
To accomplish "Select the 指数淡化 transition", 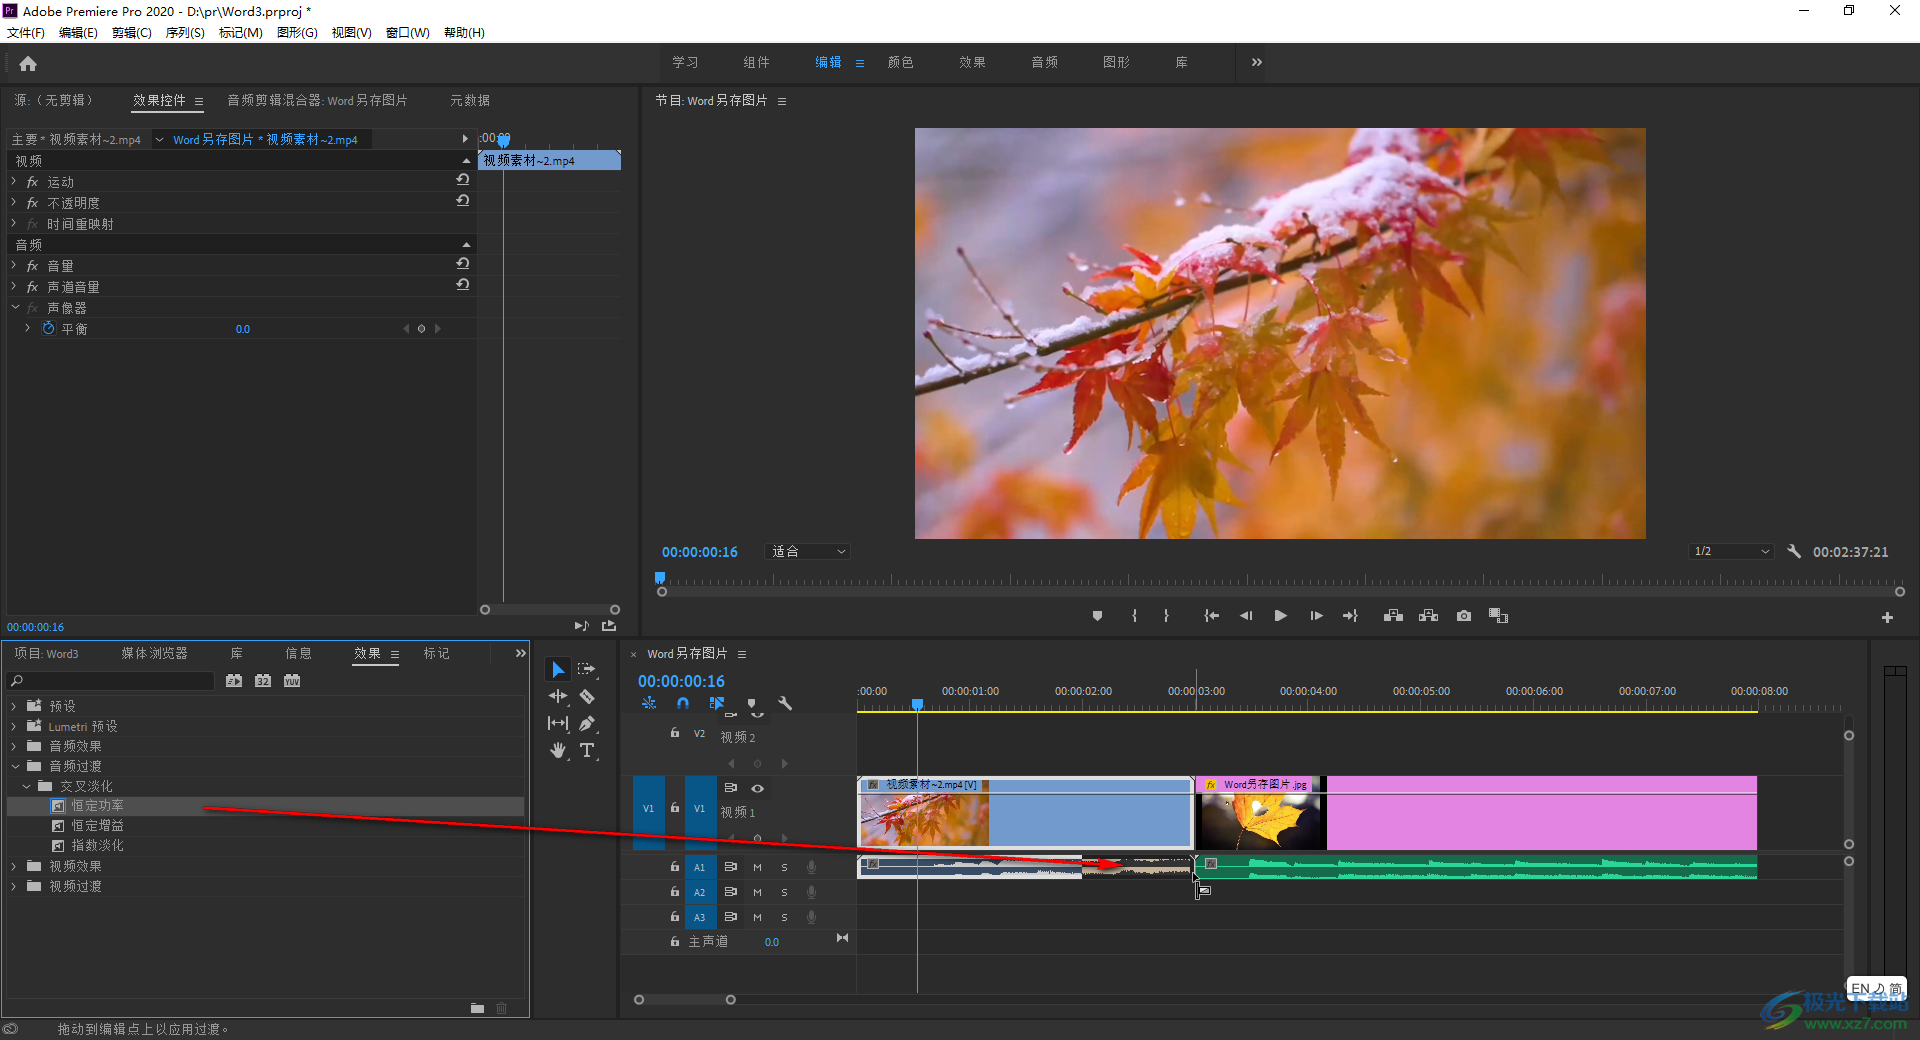I will coord(97,846).
